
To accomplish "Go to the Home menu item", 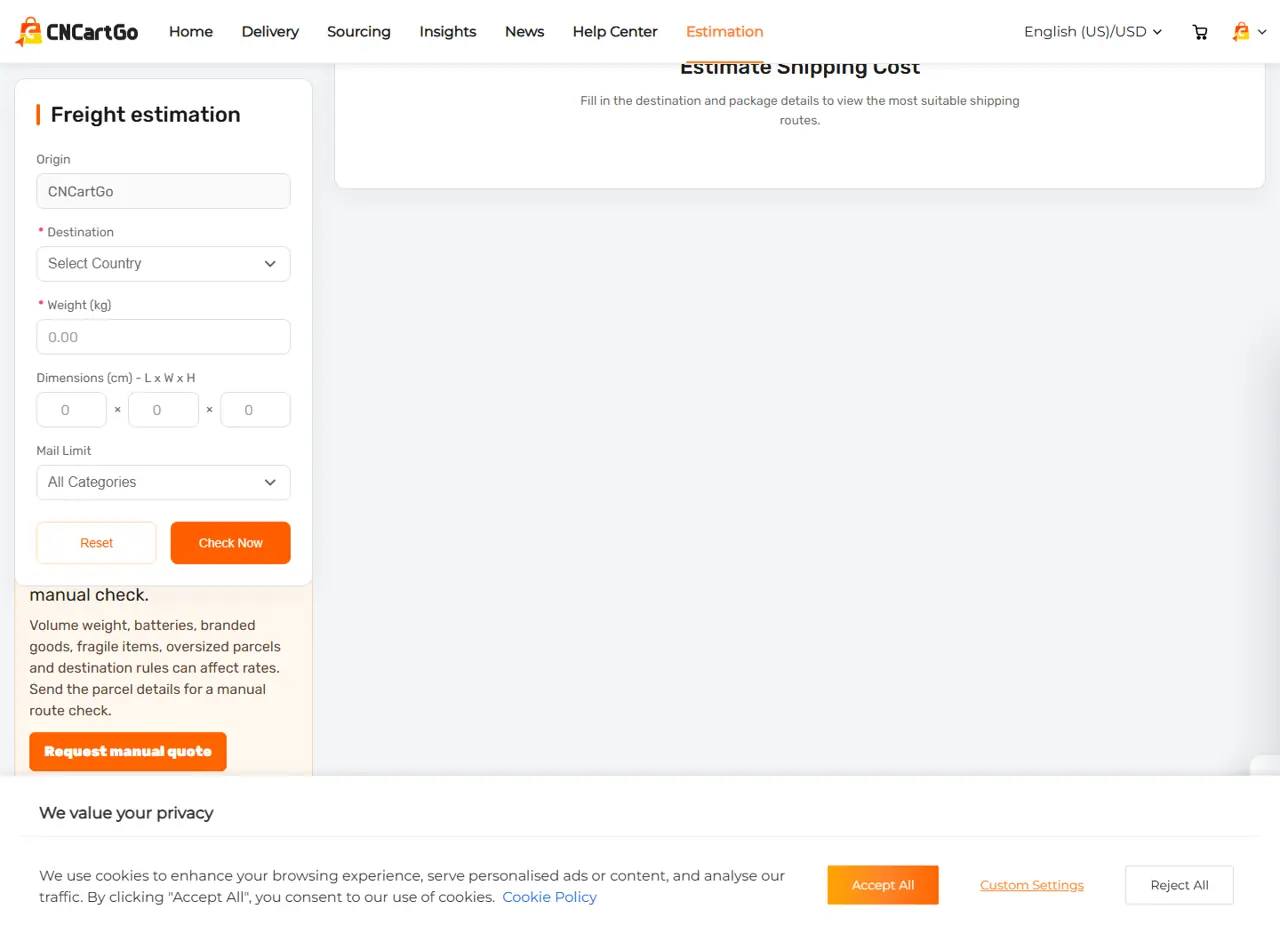I will pyautogui.click(x=191, y=32).
